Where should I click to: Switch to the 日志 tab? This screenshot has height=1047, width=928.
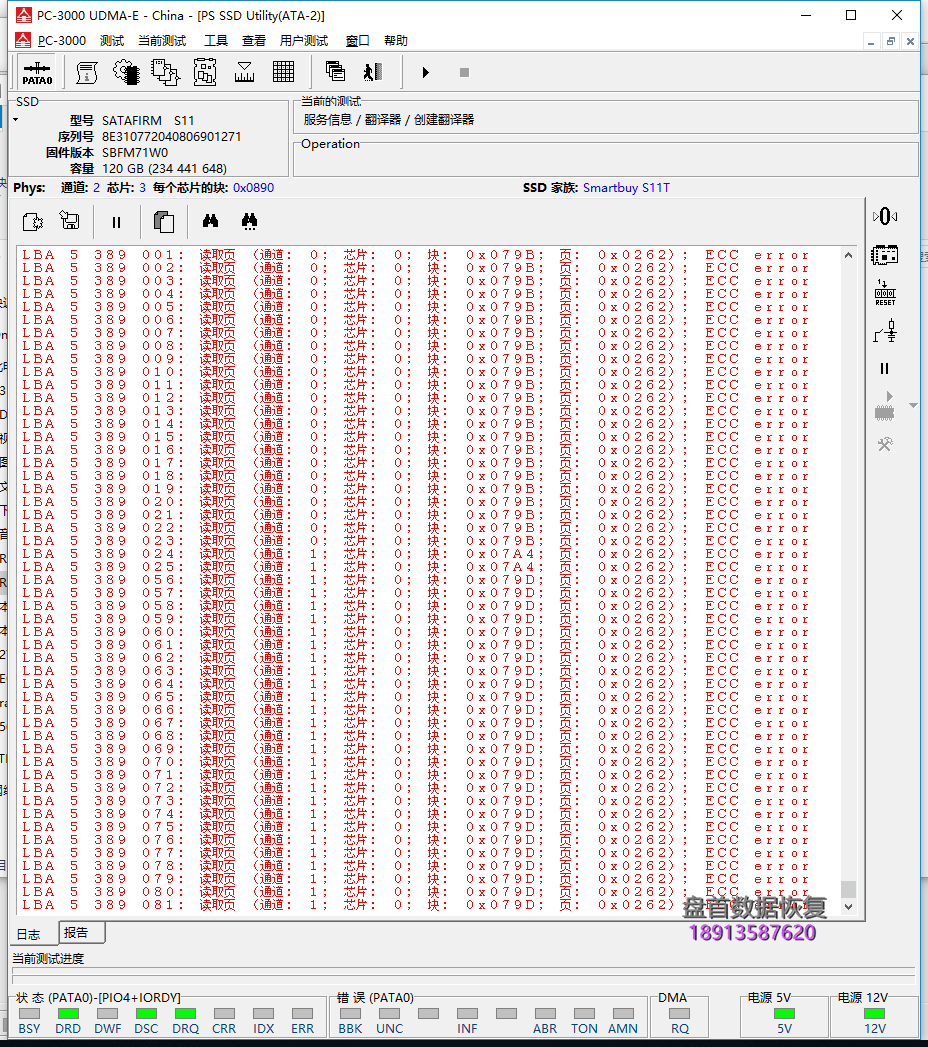pos(29,934)
